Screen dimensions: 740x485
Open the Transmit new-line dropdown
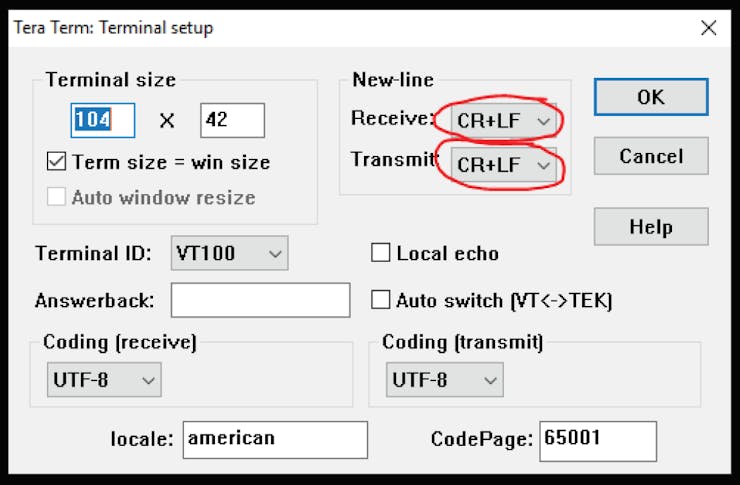pos(504,165)
